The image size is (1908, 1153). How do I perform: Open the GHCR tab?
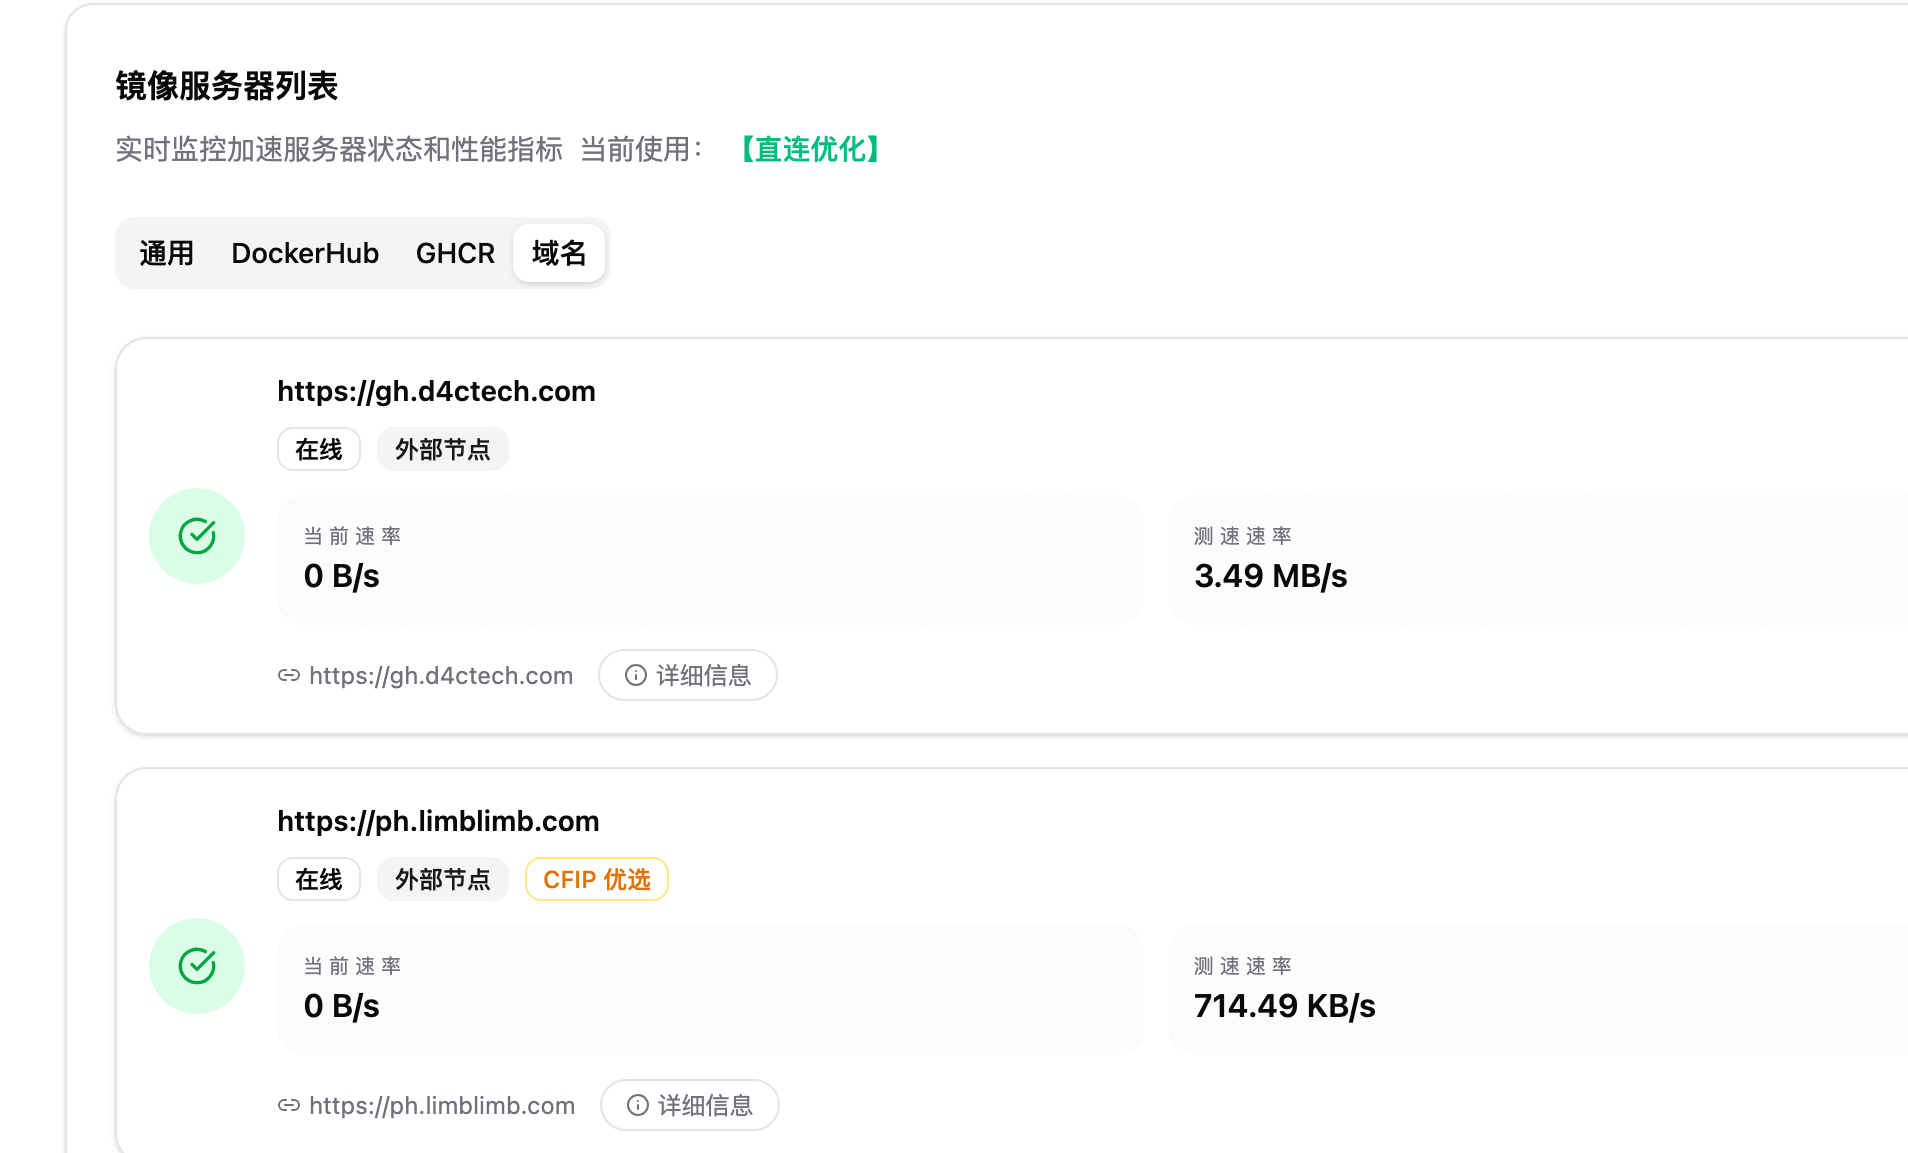pos(455,254)
